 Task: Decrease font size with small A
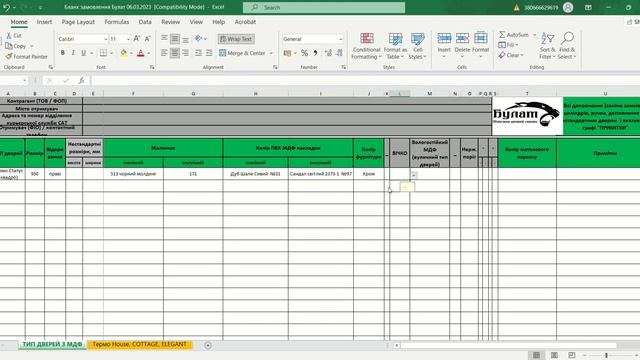(147, 39)
